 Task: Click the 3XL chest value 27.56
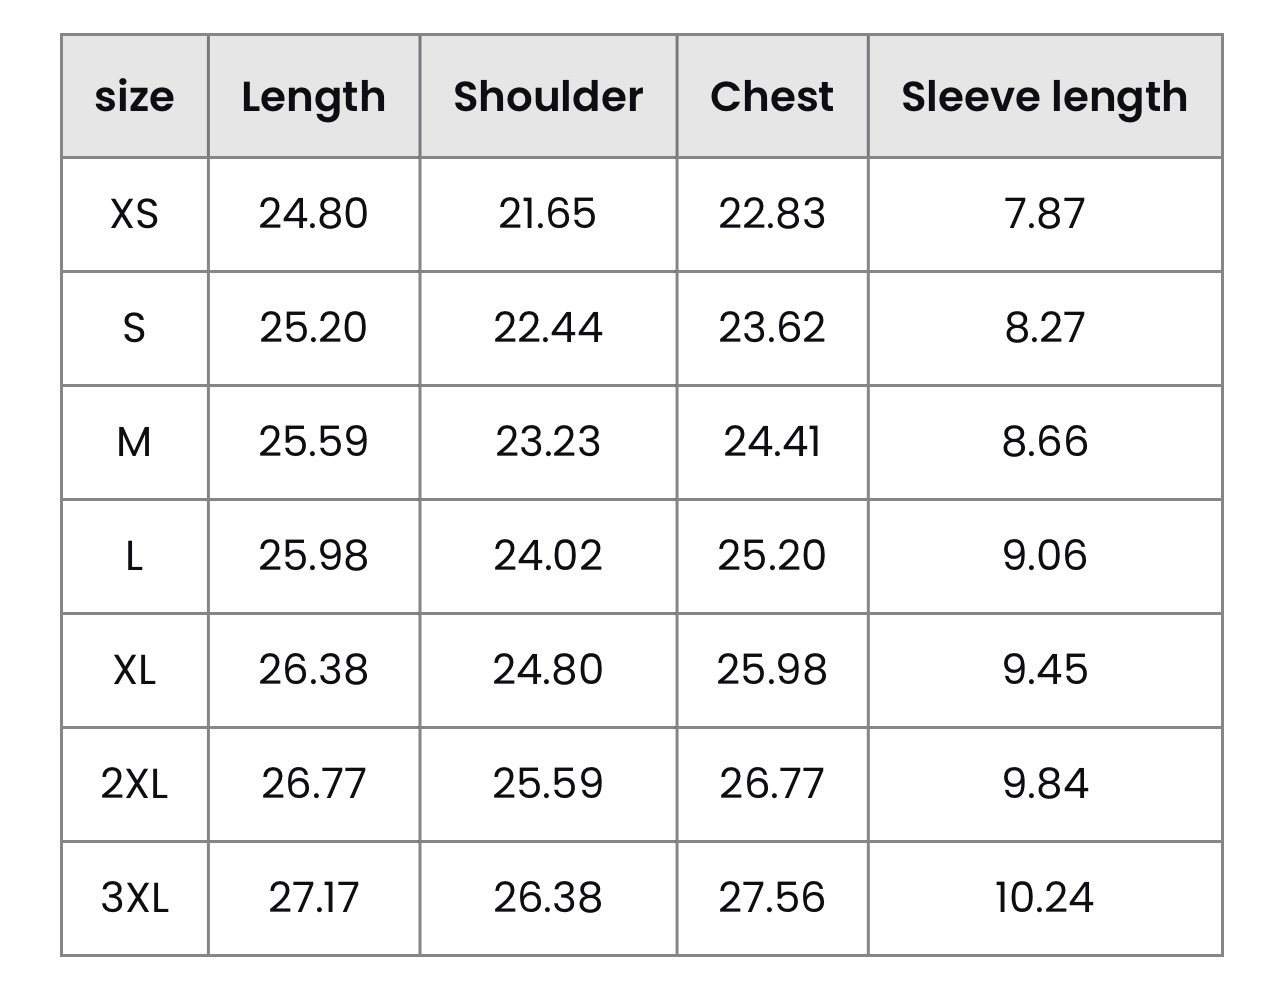[x=772, y=898]
